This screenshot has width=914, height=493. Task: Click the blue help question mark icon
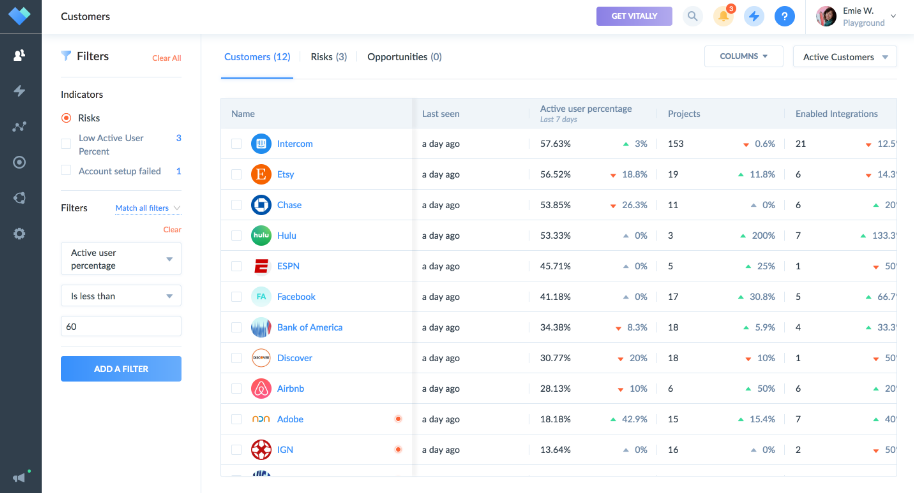[x=785, y=16]
